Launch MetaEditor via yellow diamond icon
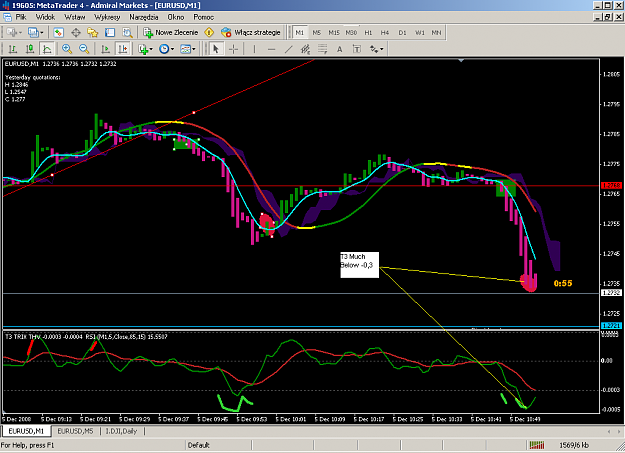The width and height of the screenshot is (625, 453). pos(209,33)
